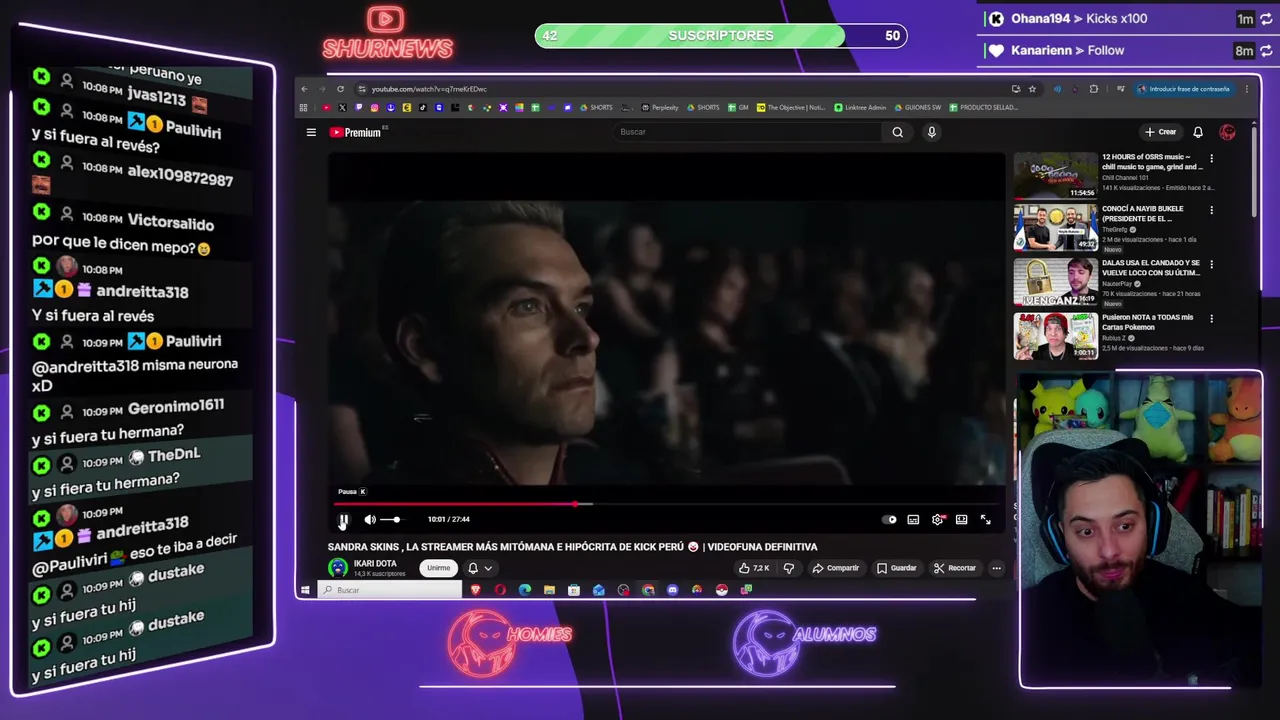This screenshot has width=1280, height=720.
Task: Start voice search with microphone icon
Action: click(x=931, y=132)
